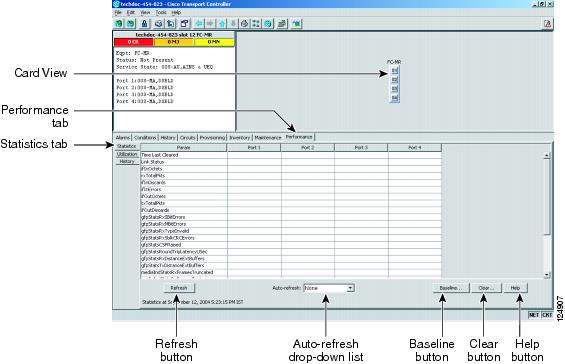Screen dimensions: 565x364
Task: Select the Statistics side tab
Action: tap(126, 146)
